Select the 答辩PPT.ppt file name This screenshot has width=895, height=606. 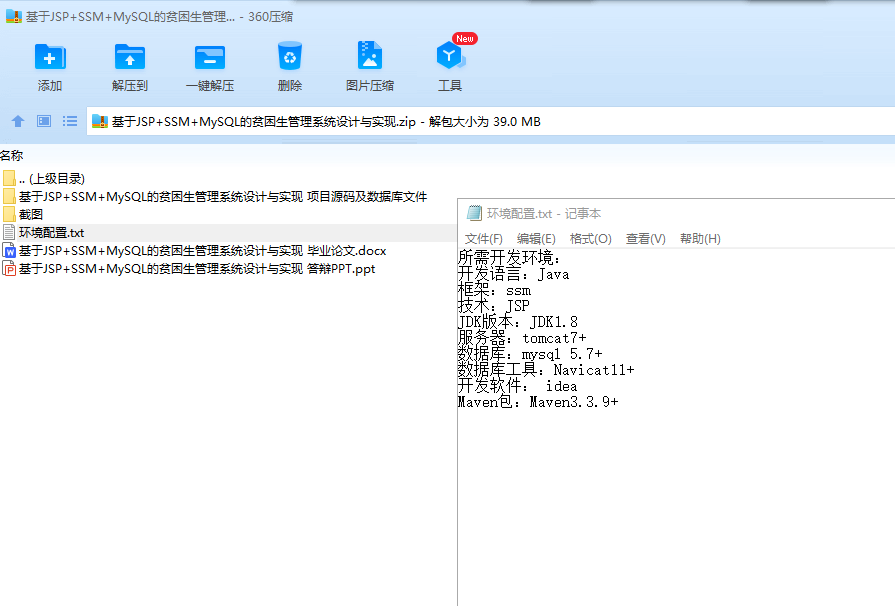coord(197,269)
